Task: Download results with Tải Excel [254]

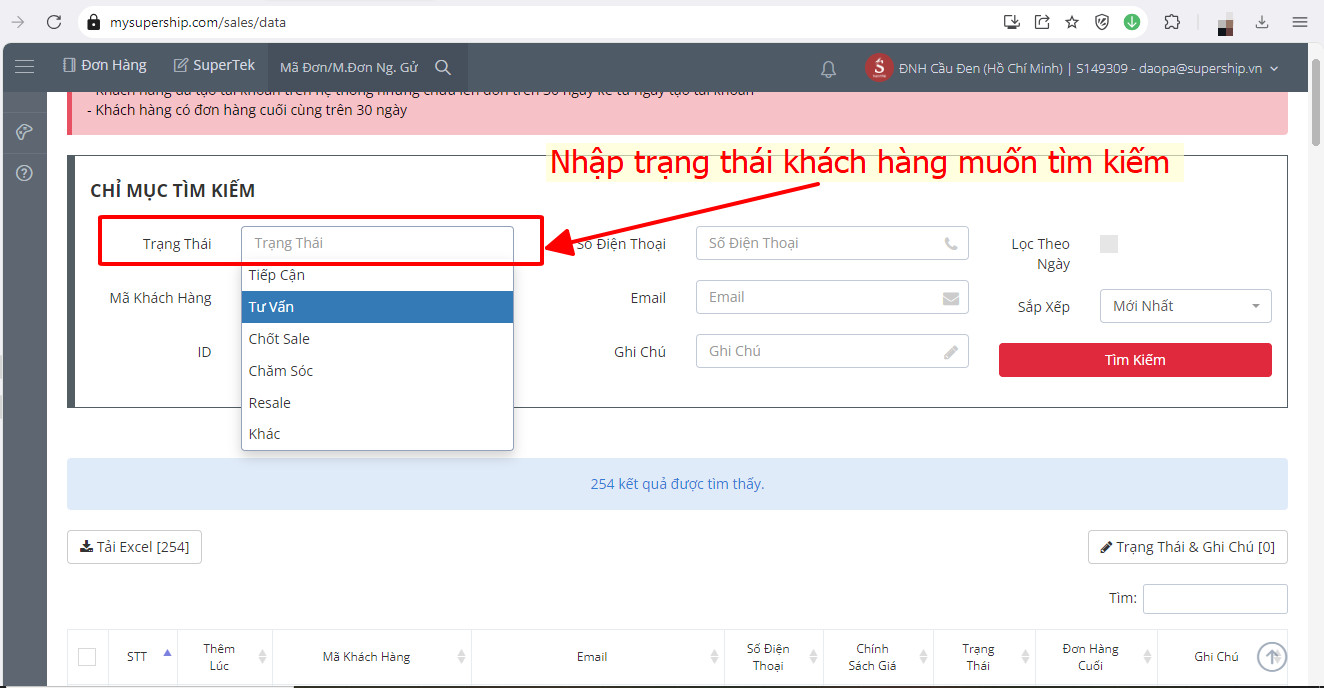Action: tap(135, 547)
